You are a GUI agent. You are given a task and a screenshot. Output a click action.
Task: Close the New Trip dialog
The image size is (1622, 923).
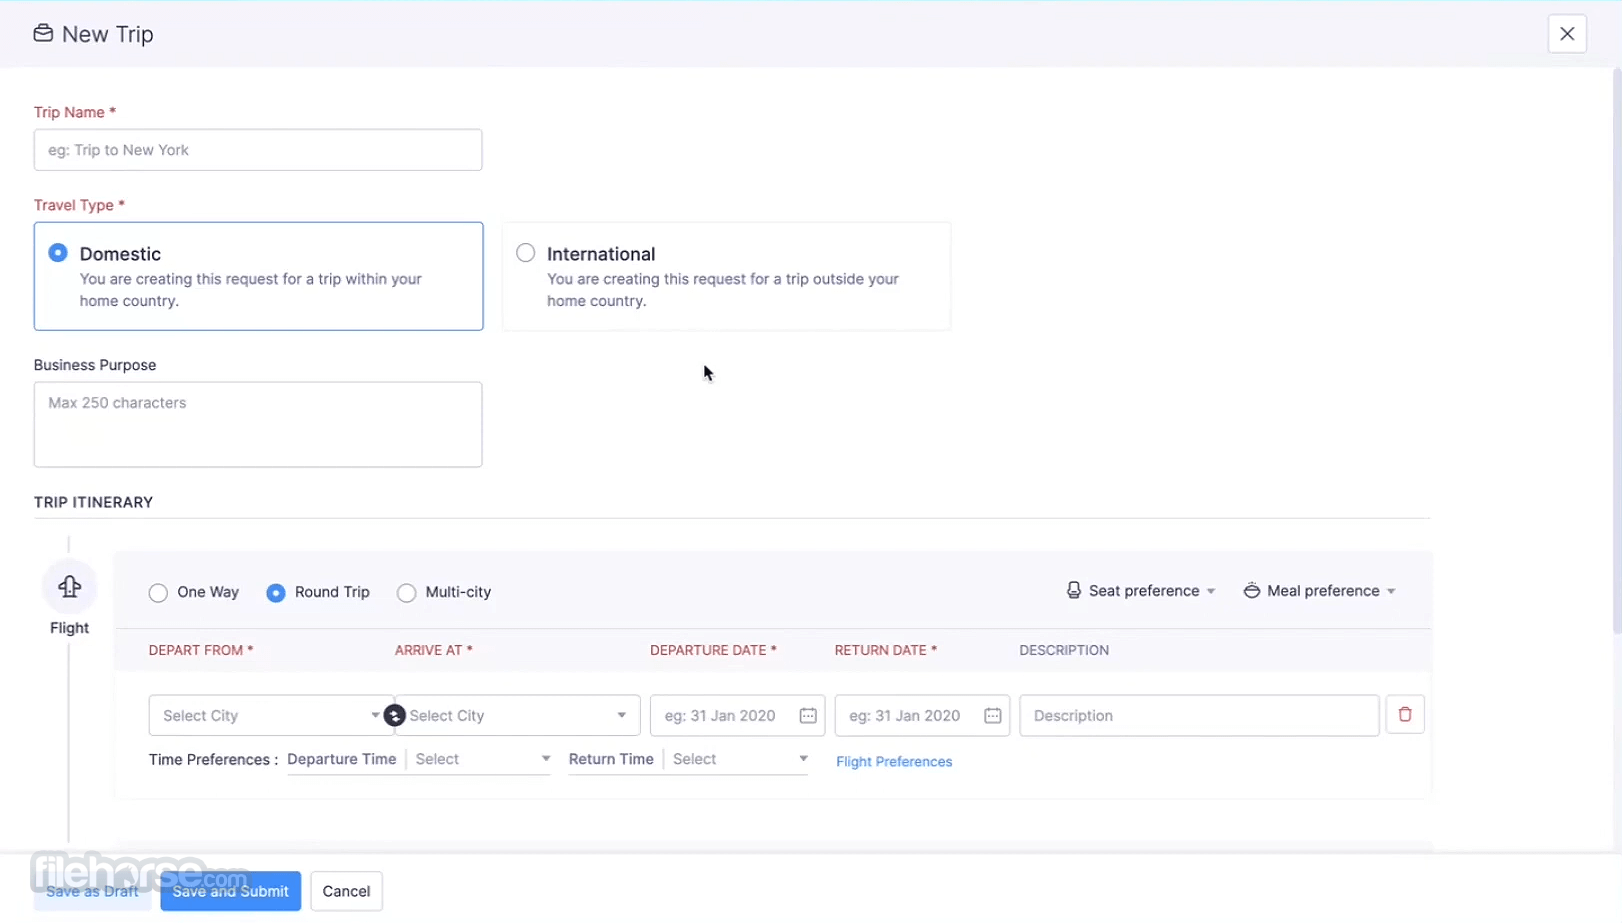point(1567,34)
